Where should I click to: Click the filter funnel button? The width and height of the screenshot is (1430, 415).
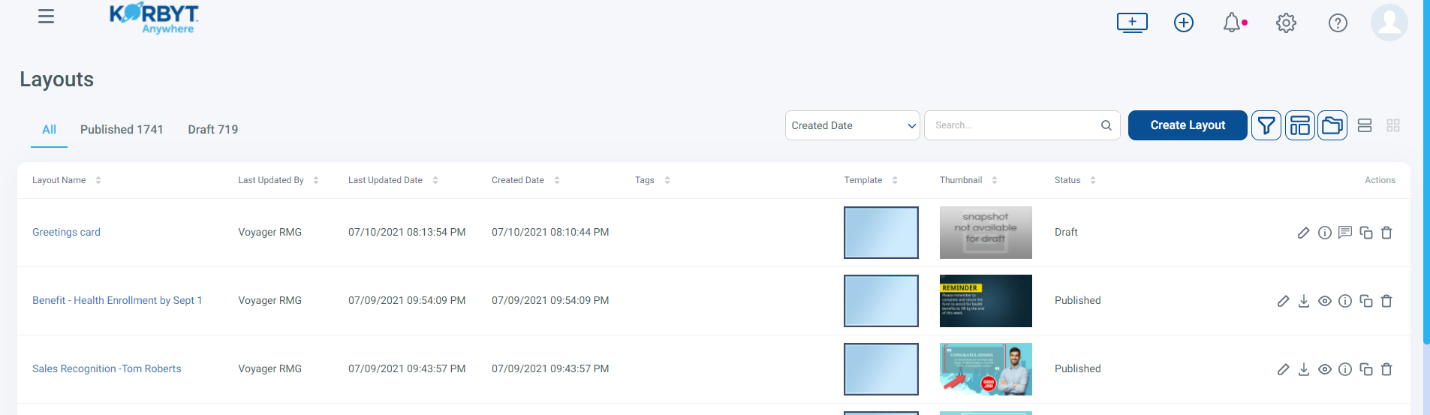pyautogui.click(x=1266, y=125)
